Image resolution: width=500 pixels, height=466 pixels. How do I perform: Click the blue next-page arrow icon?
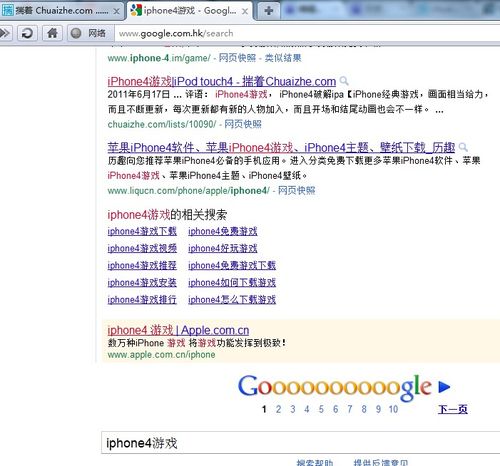[x=444, y=387]
